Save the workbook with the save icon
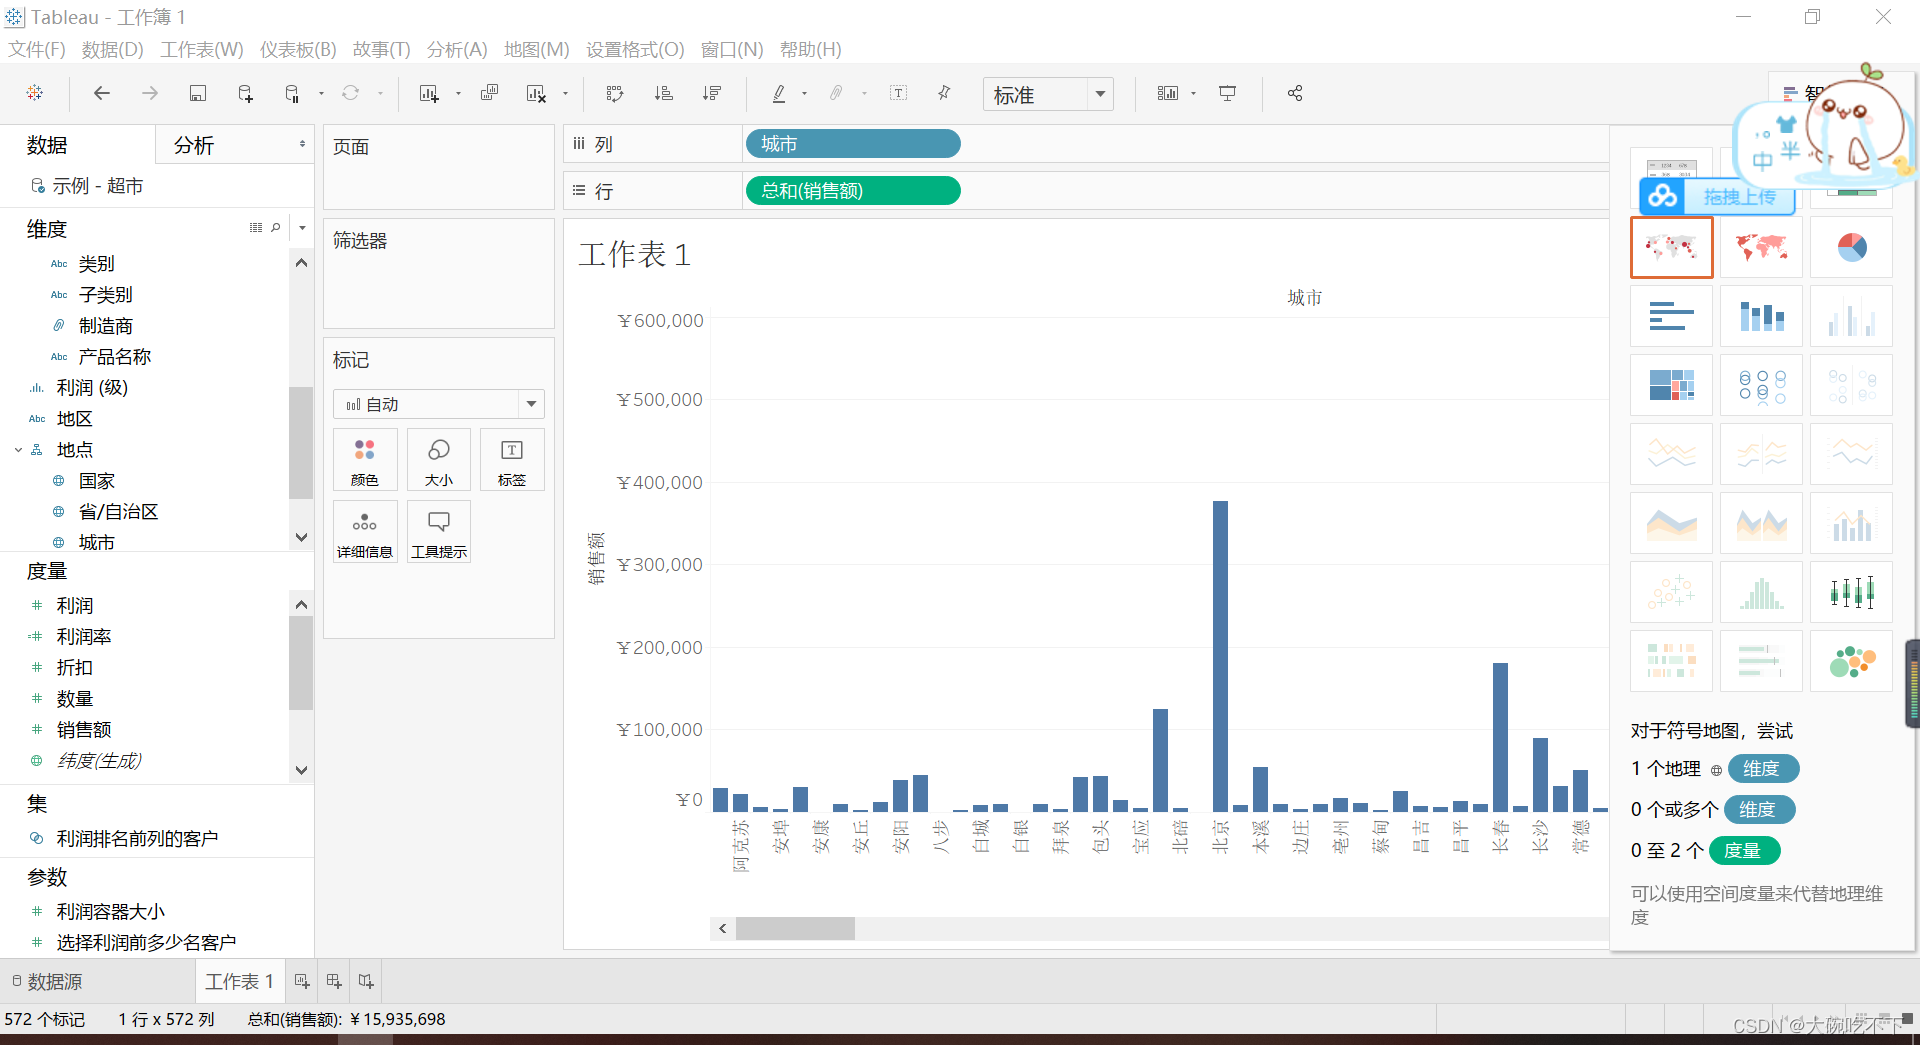Image resolution: width=1920 pixels, height=1045 pixels. (198, 93)
